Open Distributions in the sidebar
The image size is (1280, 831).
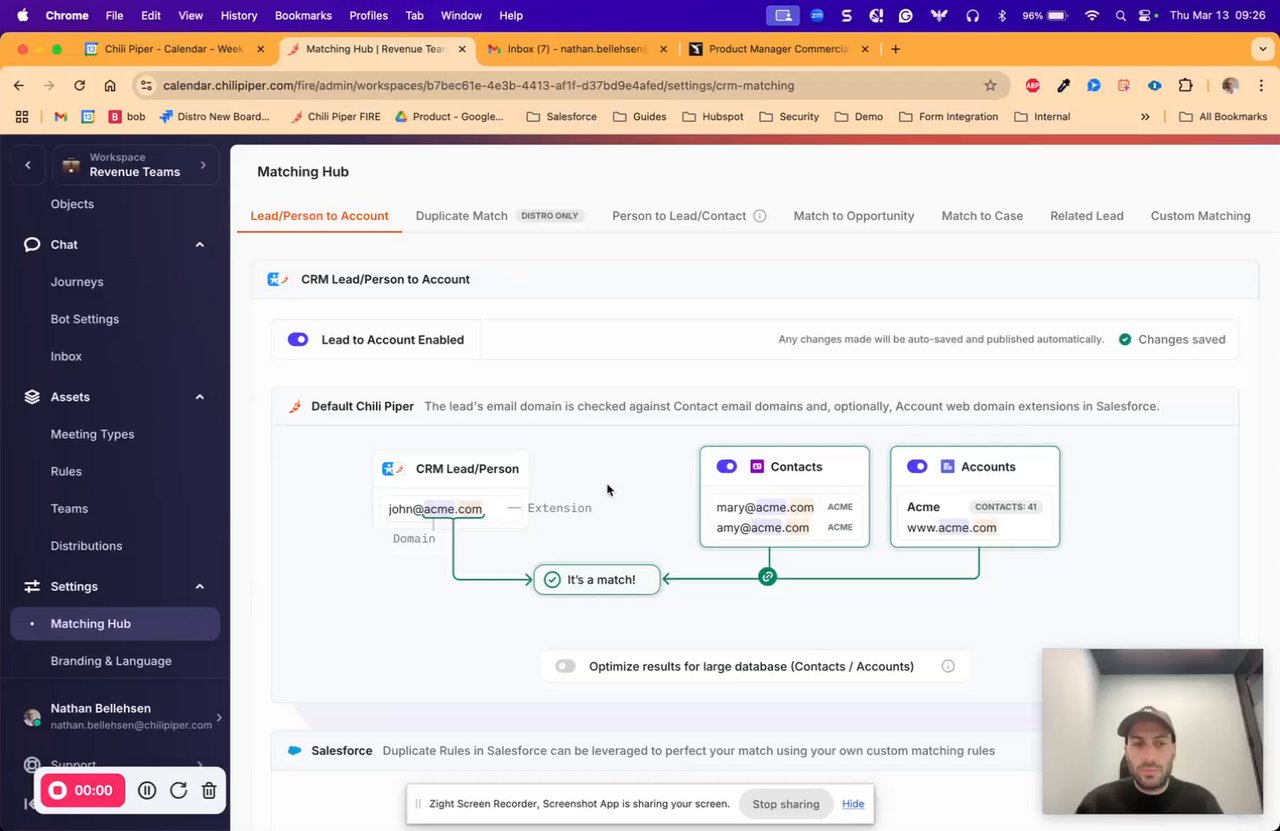click(86, 546)
